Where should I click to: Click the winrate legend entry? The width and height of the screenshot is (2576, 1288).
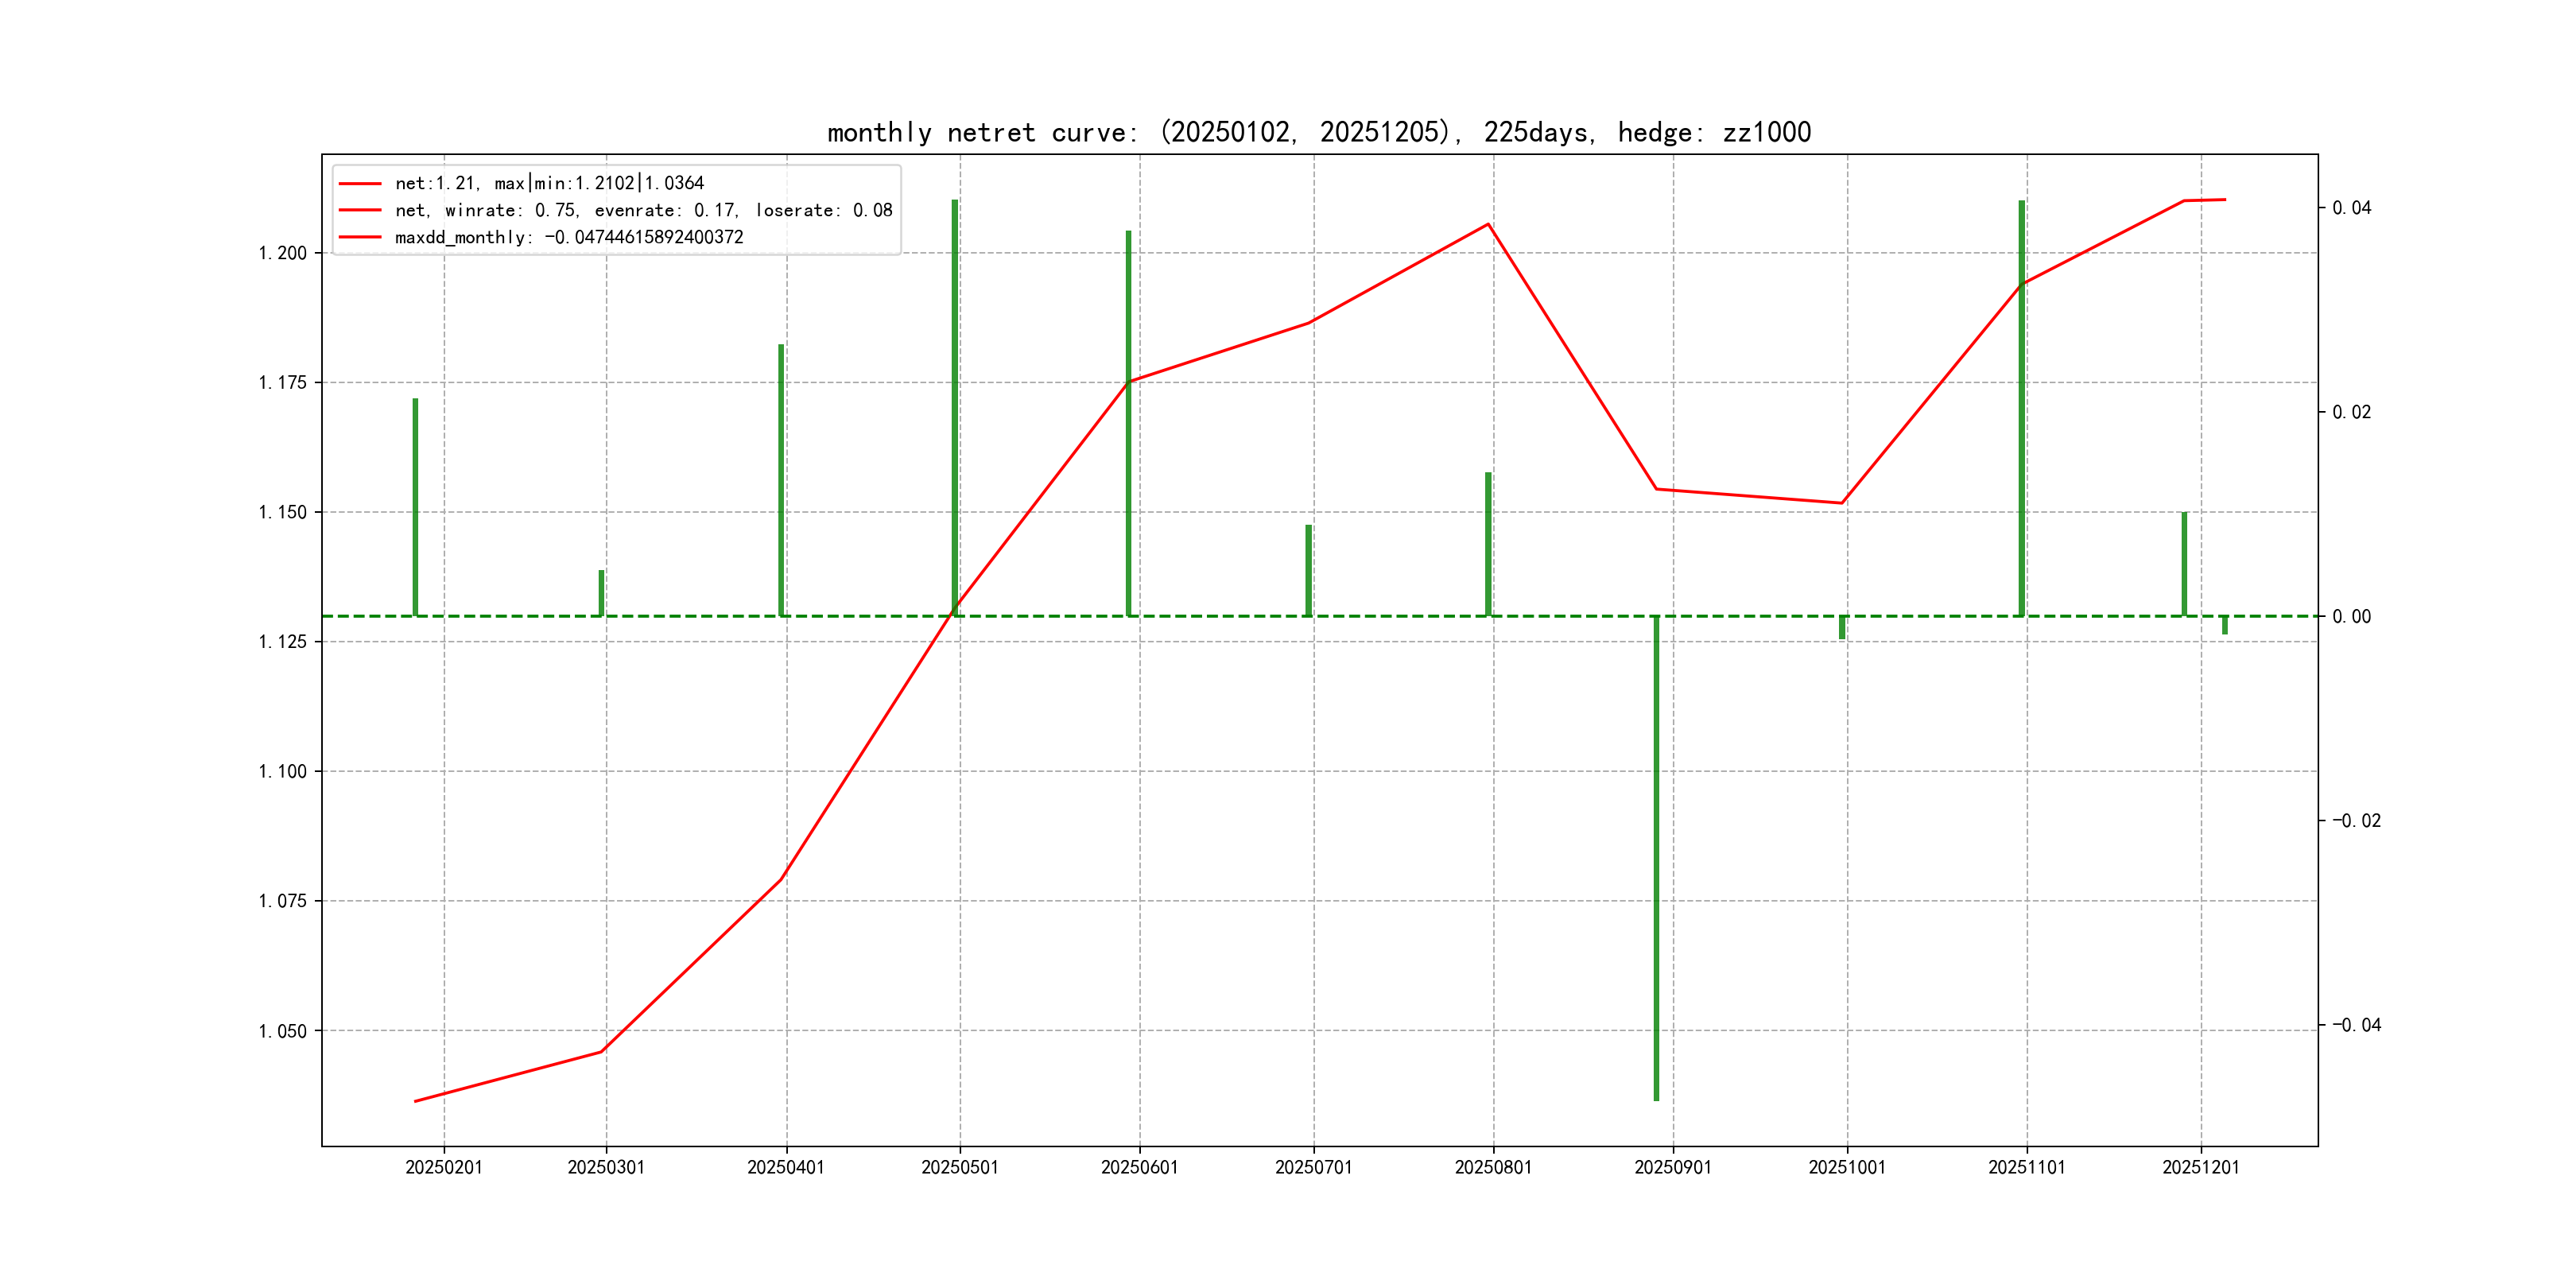[643, 210]
